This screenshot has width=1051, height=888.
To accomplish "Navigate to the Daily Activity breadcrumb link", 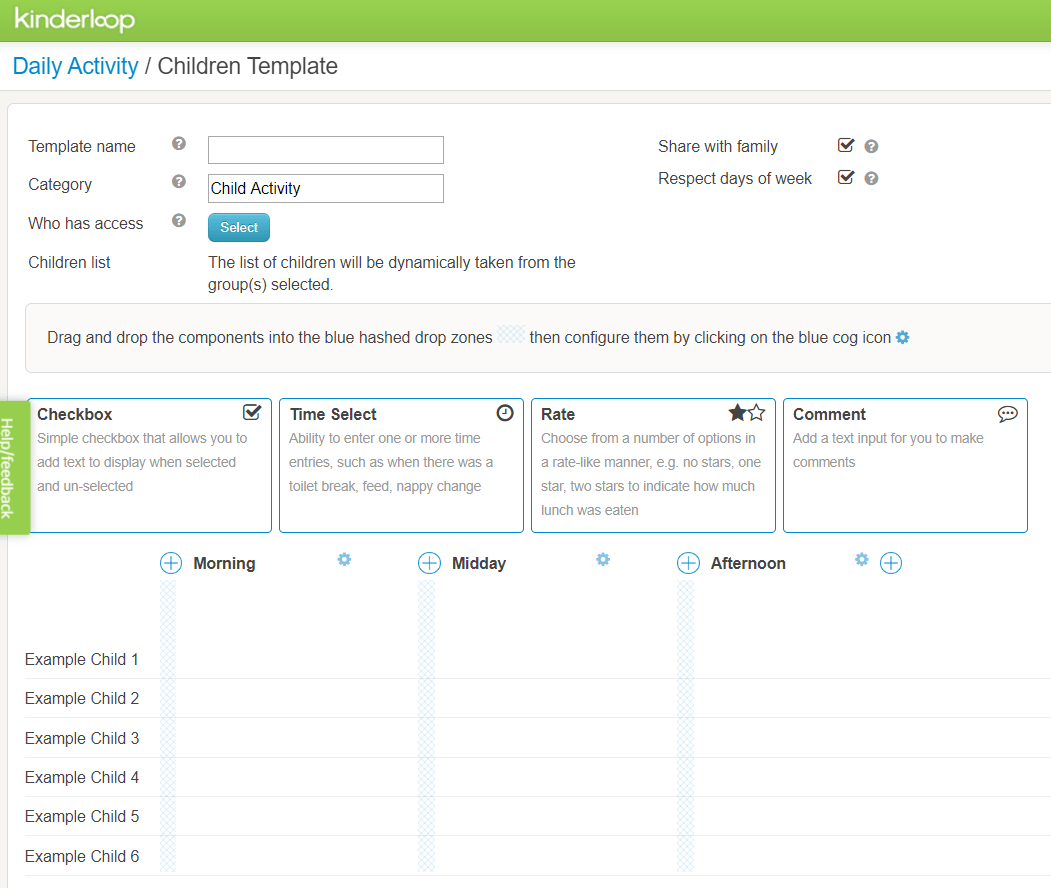I will 75,65.
